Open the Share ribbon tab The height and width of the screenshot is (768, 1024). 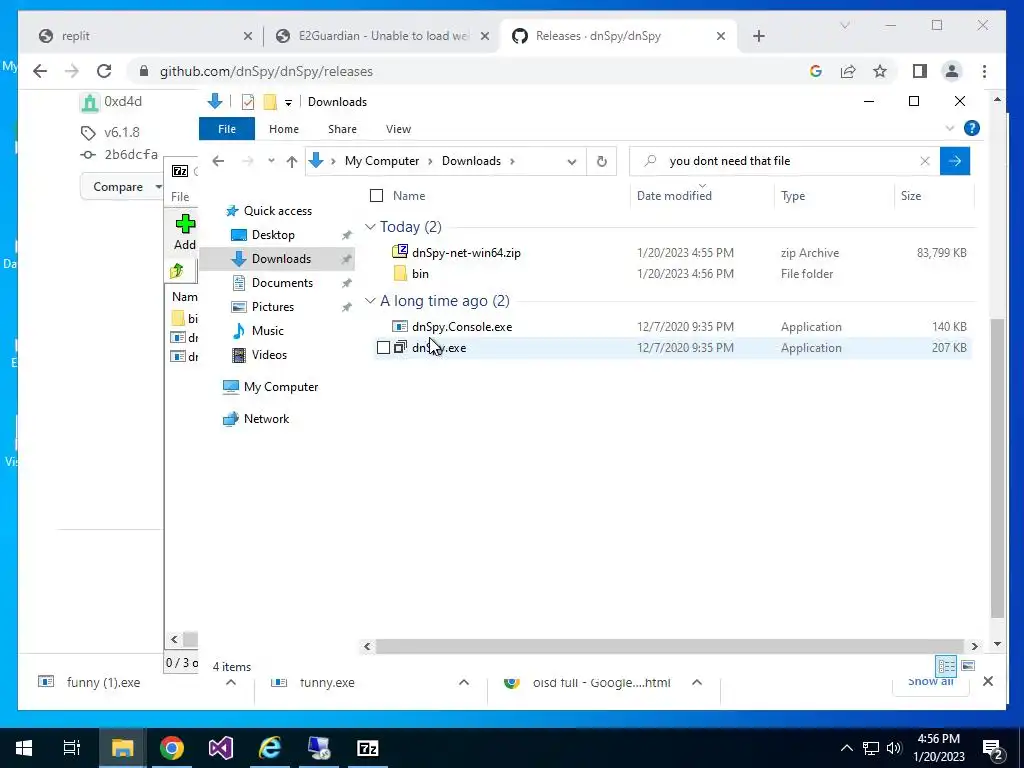(342, 129)
